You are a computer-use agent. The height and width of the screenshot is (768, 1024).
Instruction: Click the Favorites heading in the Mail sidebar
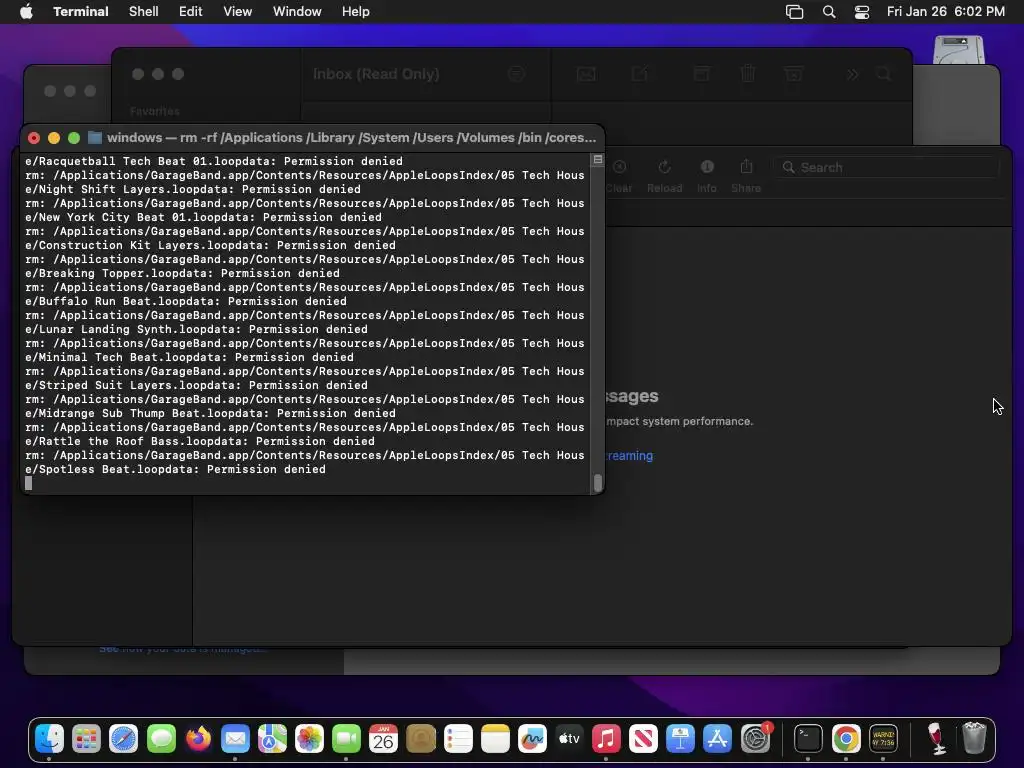point(155,112)
